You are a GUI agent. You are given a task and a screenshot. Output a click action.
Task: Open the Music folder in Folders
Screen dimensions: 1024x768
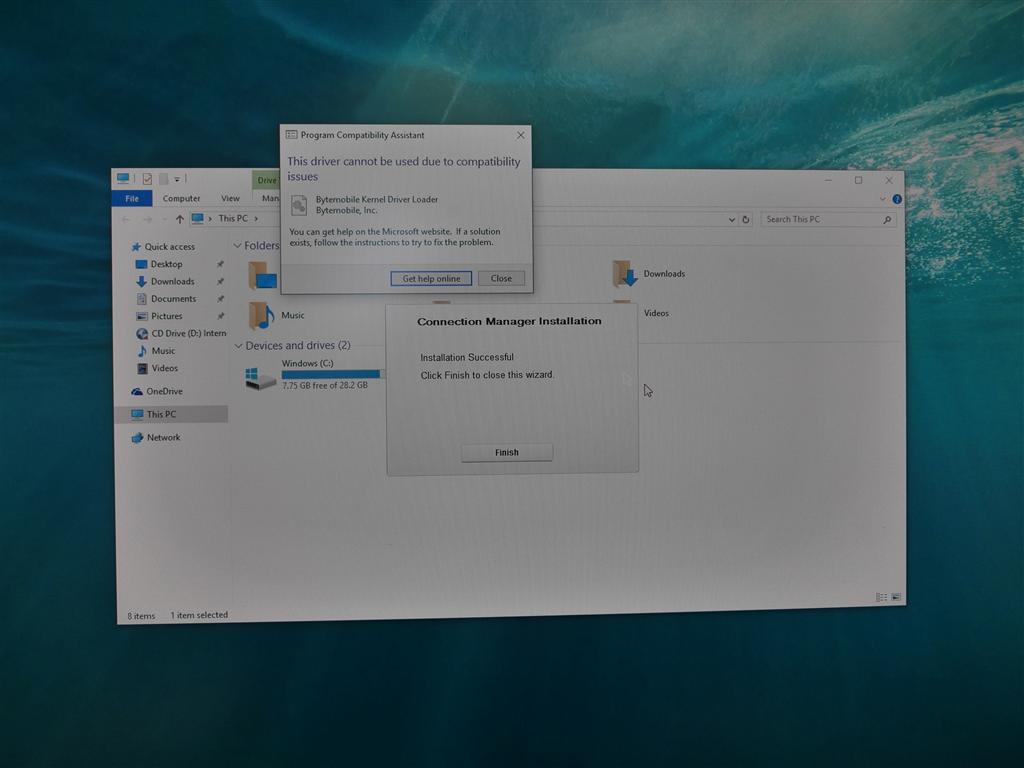(261, 315)
